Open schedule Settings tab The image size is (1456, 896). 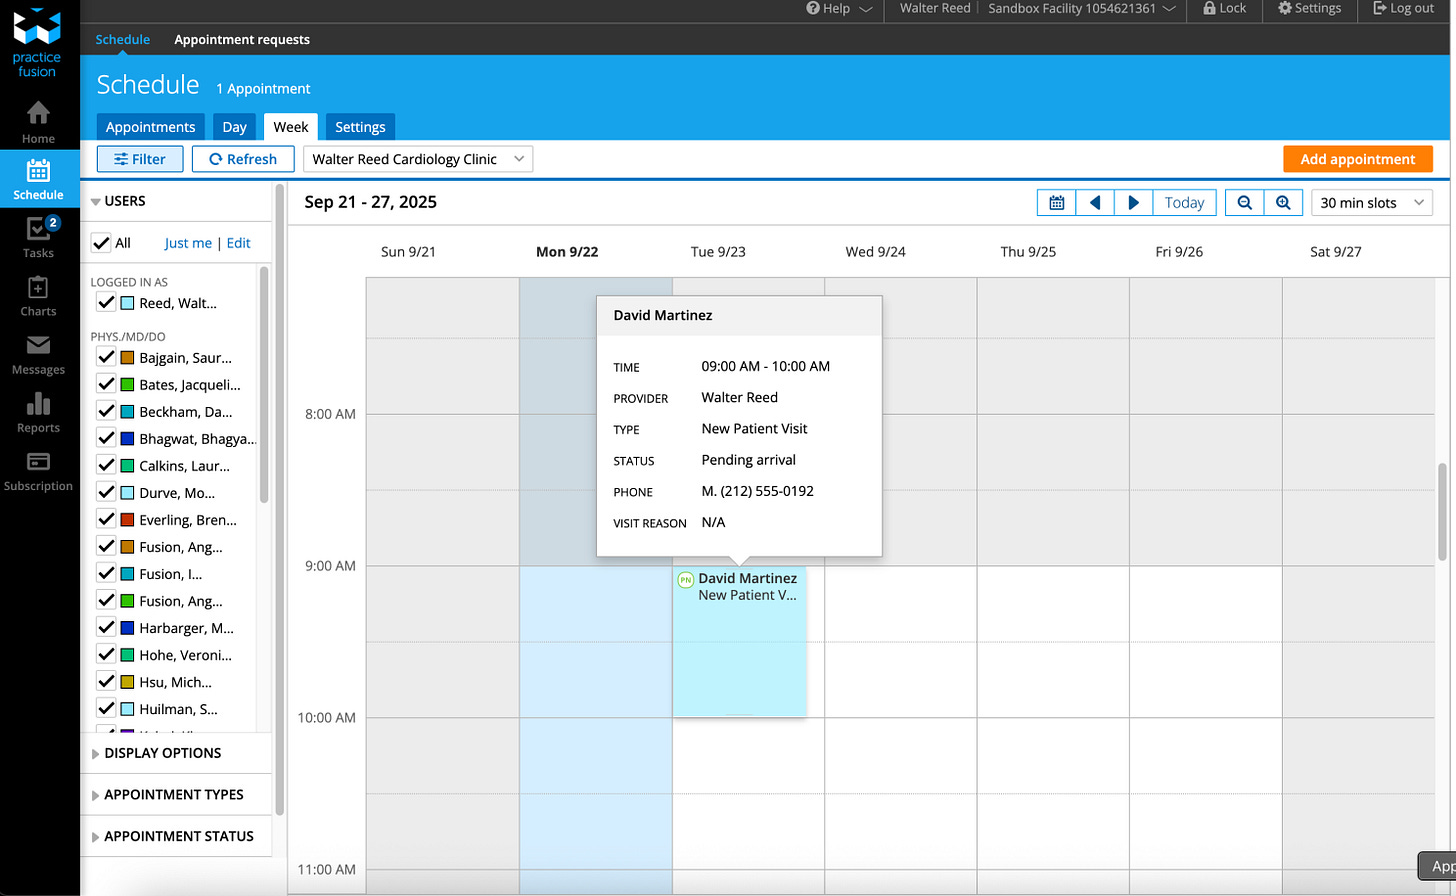coord(360,127)
